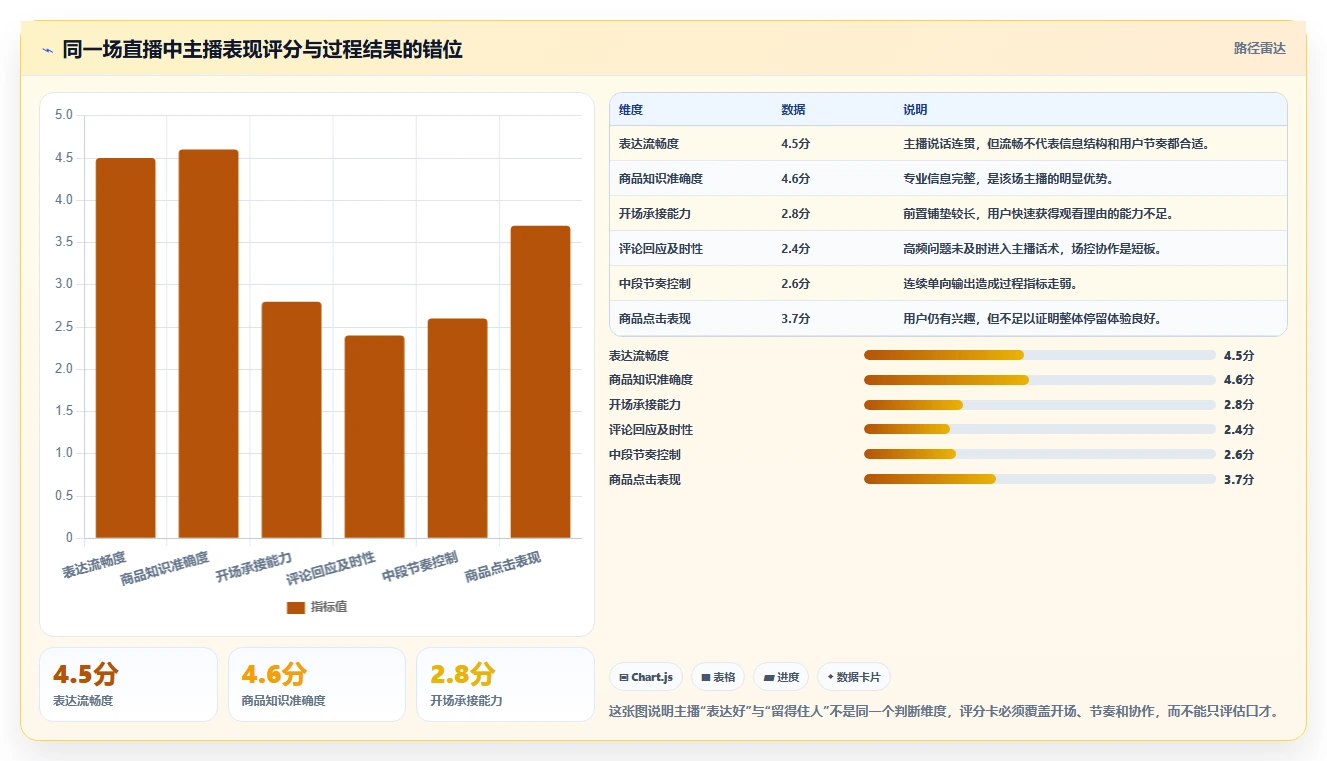Click the 评论回应及时性 progress bar

[1040, 430]
